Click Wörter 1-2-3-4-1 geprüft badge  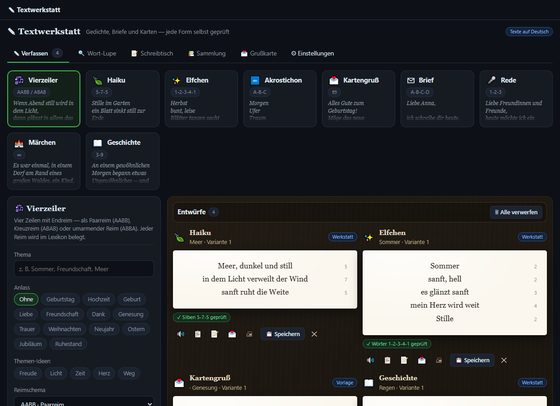[x=397, y=344]
